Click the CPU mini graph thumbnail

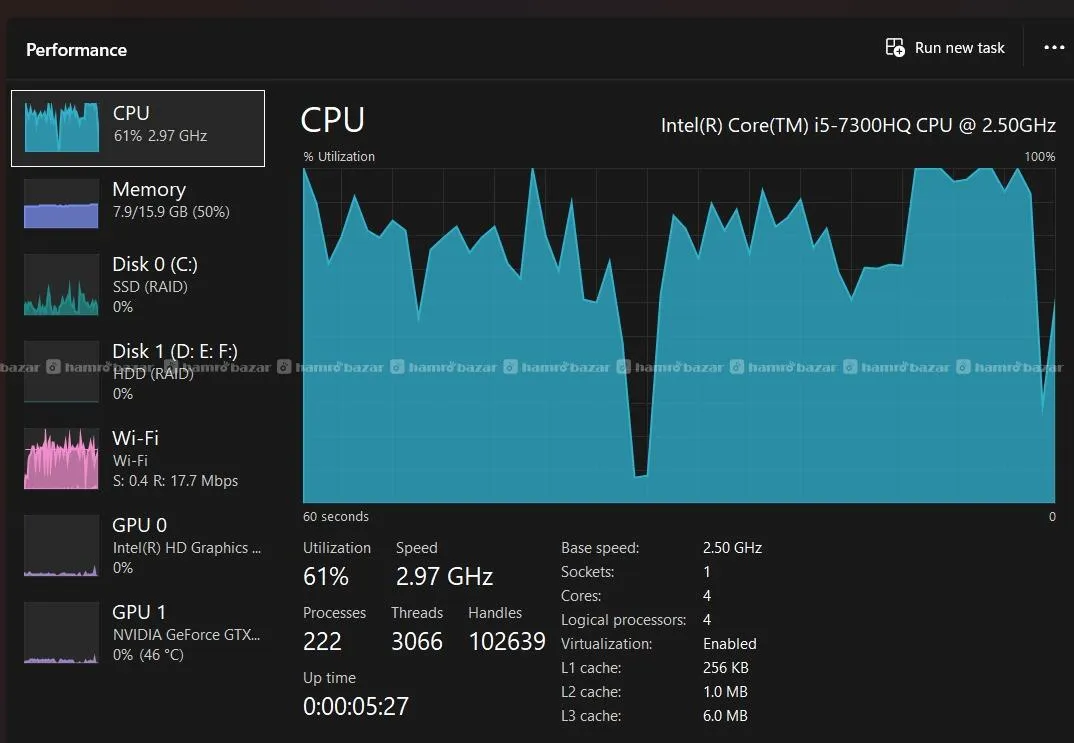point(61,127)
